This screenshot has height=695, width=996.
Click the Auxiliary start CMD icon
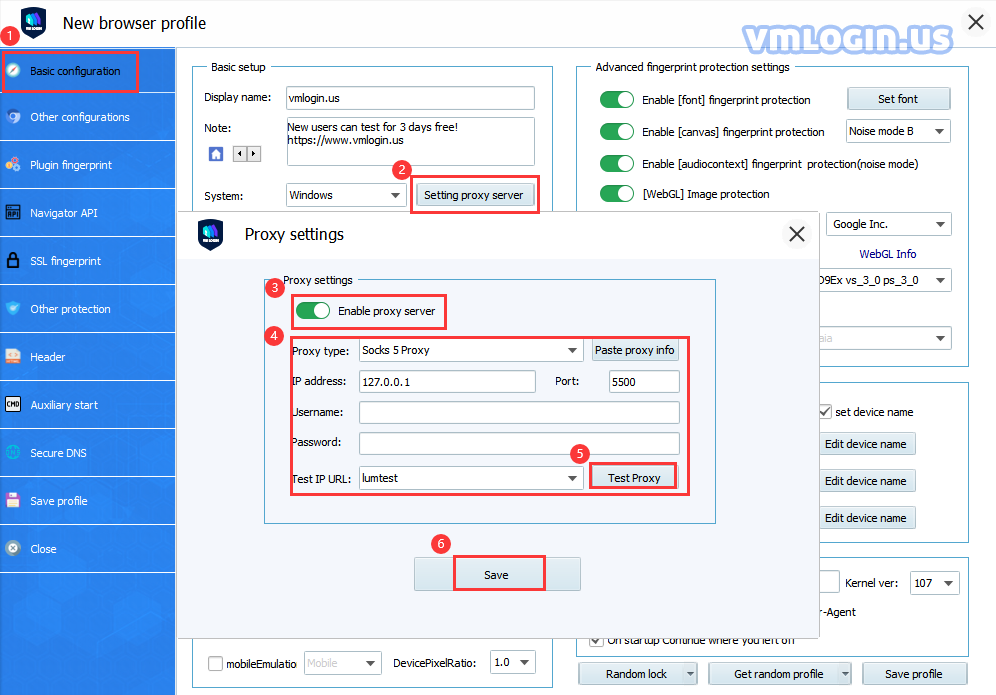click(x=13, y=405)
